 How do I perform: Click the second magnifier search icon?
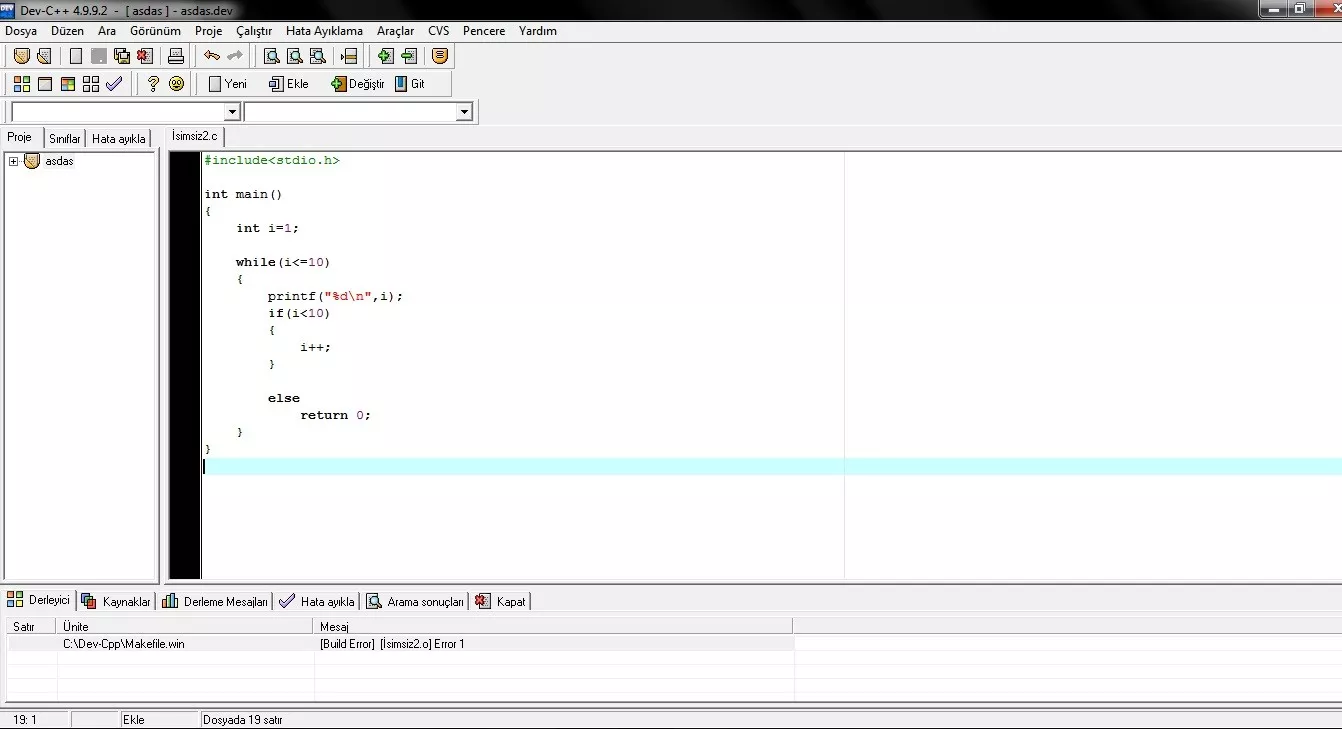[294, 56]
